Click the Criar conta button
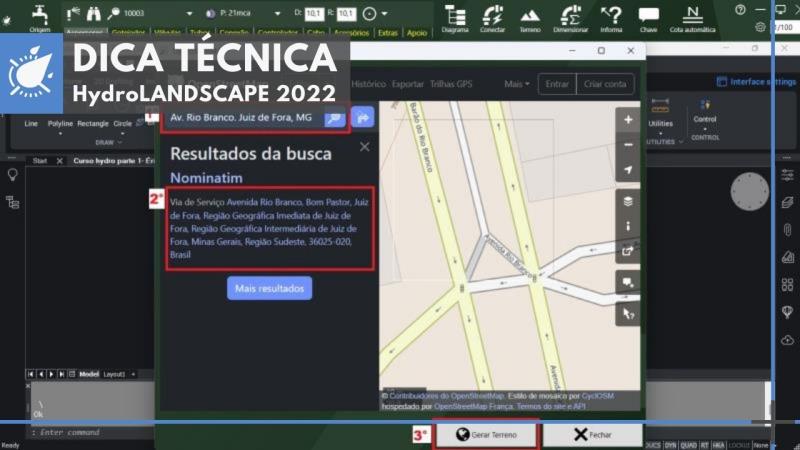Viewport: 800px width, 450px height. (x=605, y=84)
